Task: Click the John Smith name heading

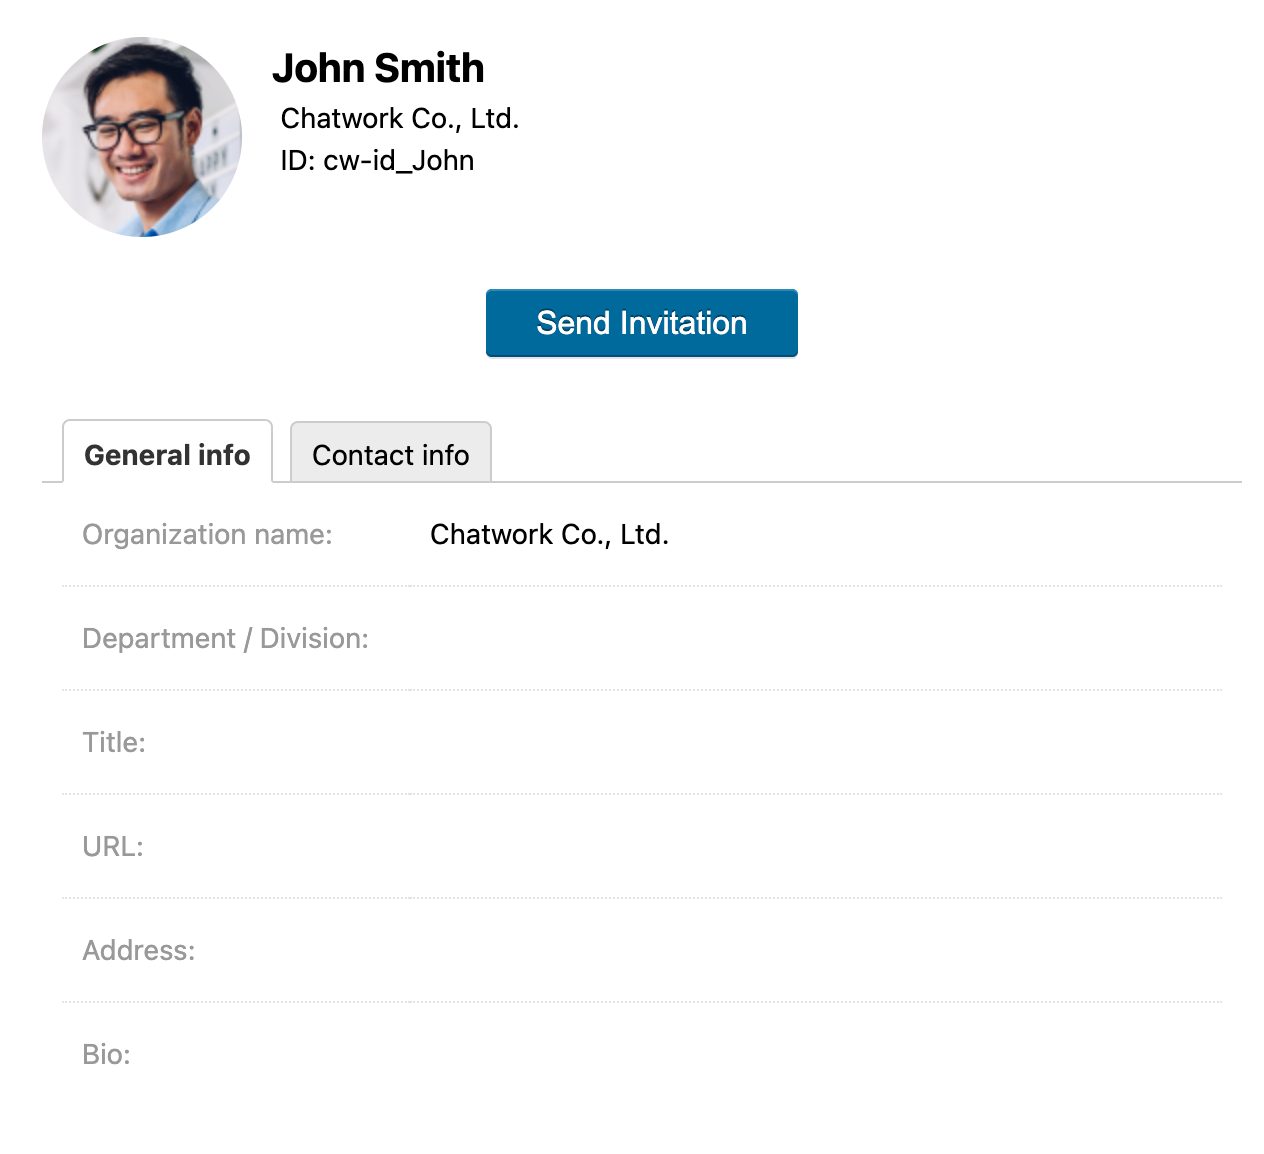Action: tap(378, 68)
